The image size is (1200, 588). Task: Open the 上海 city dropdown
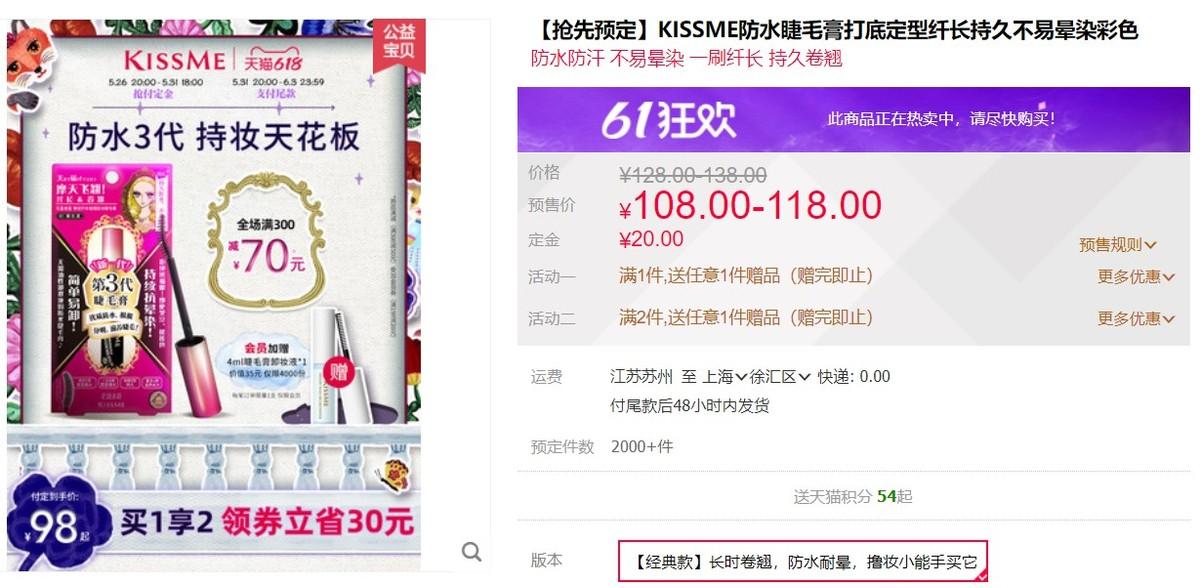725,377
